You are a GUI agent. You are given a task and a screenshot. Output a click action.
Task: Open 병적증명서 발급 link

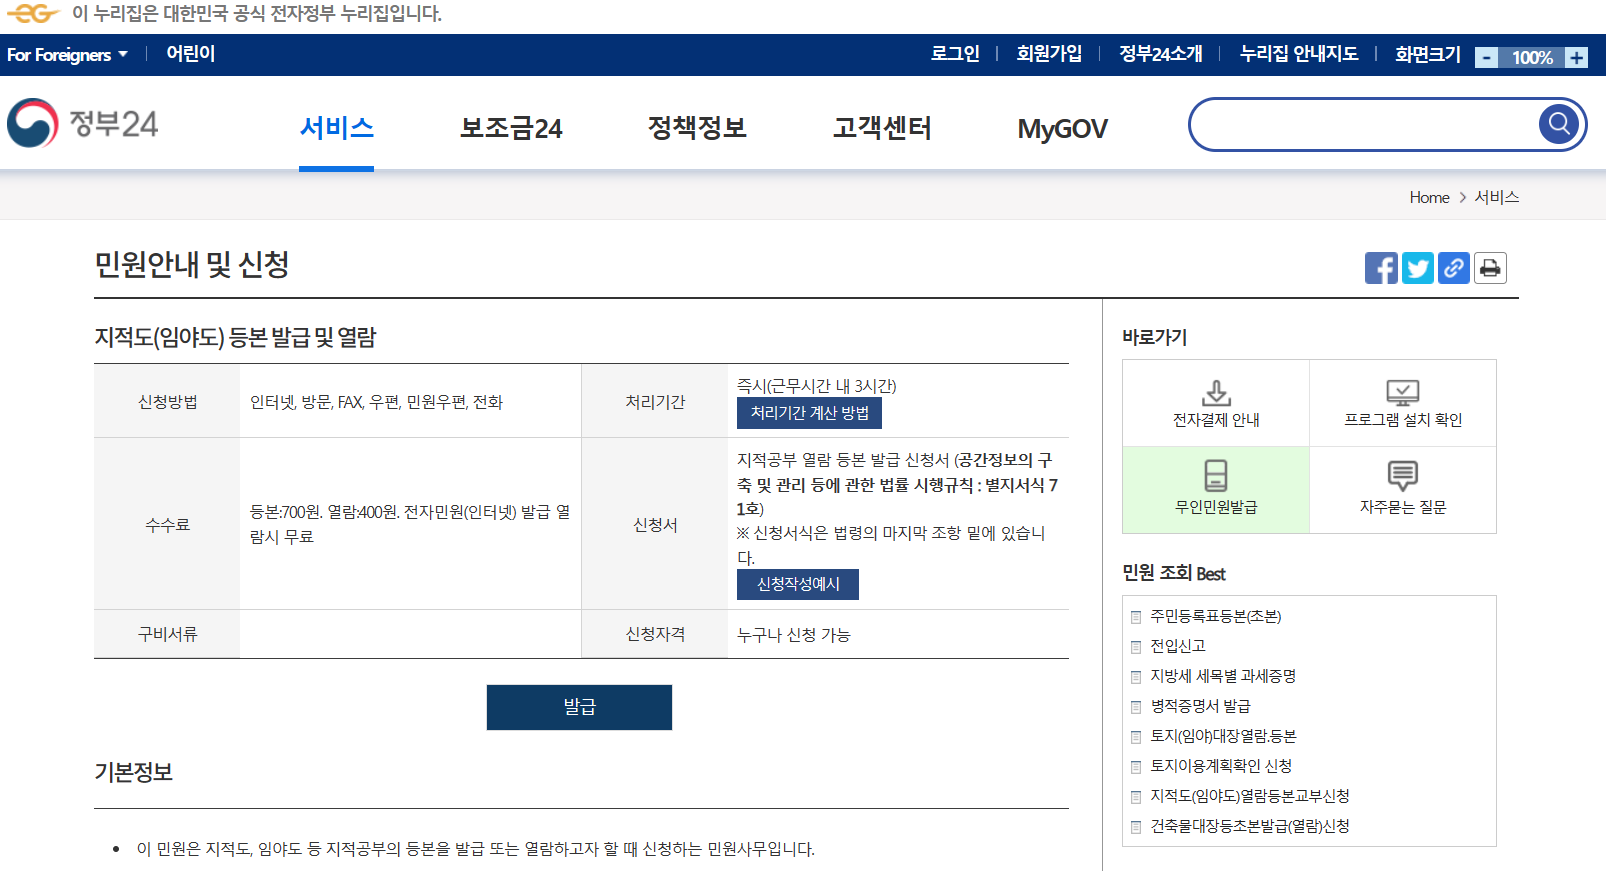click(x=1200, y=706)
